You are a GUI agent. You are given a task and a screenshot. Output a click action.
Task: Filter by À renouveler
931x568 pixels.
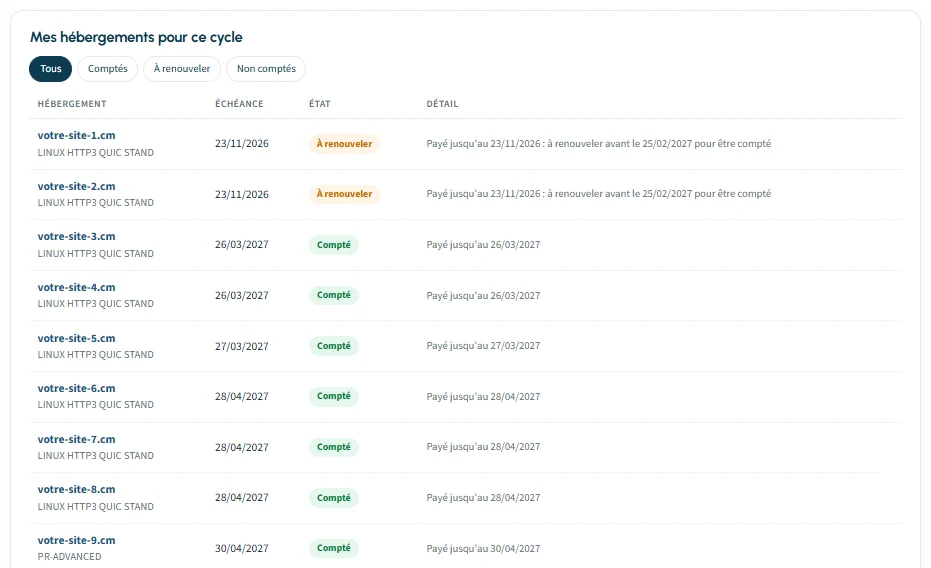pyautogui.click(x=182, y=69)
